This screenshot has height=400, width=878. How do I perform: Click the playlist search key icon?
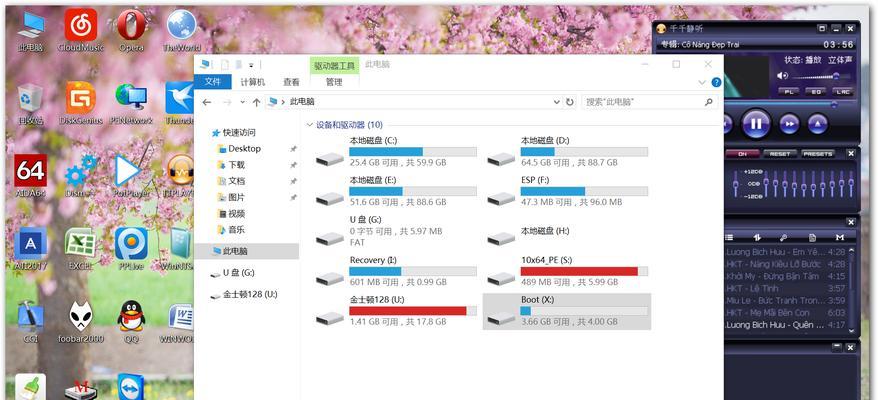[x=784, y=238]
